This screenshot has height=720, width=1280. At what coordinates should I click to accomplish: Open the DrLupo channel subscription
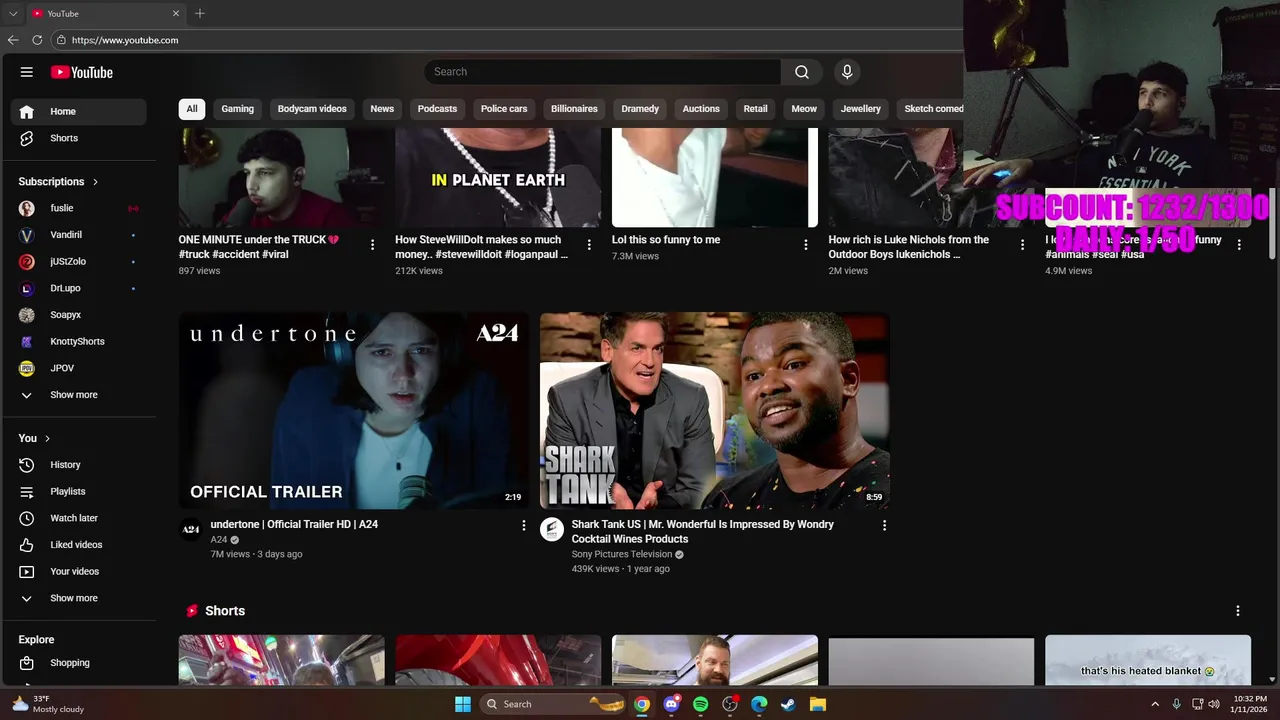[79, 288]
